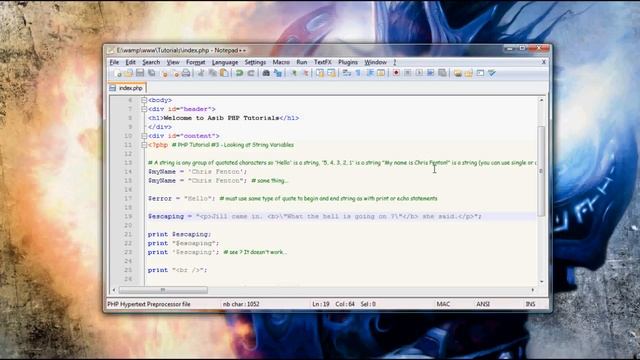Save the document with the Save icon
The image size is (640, 360).
pos(140,73)
